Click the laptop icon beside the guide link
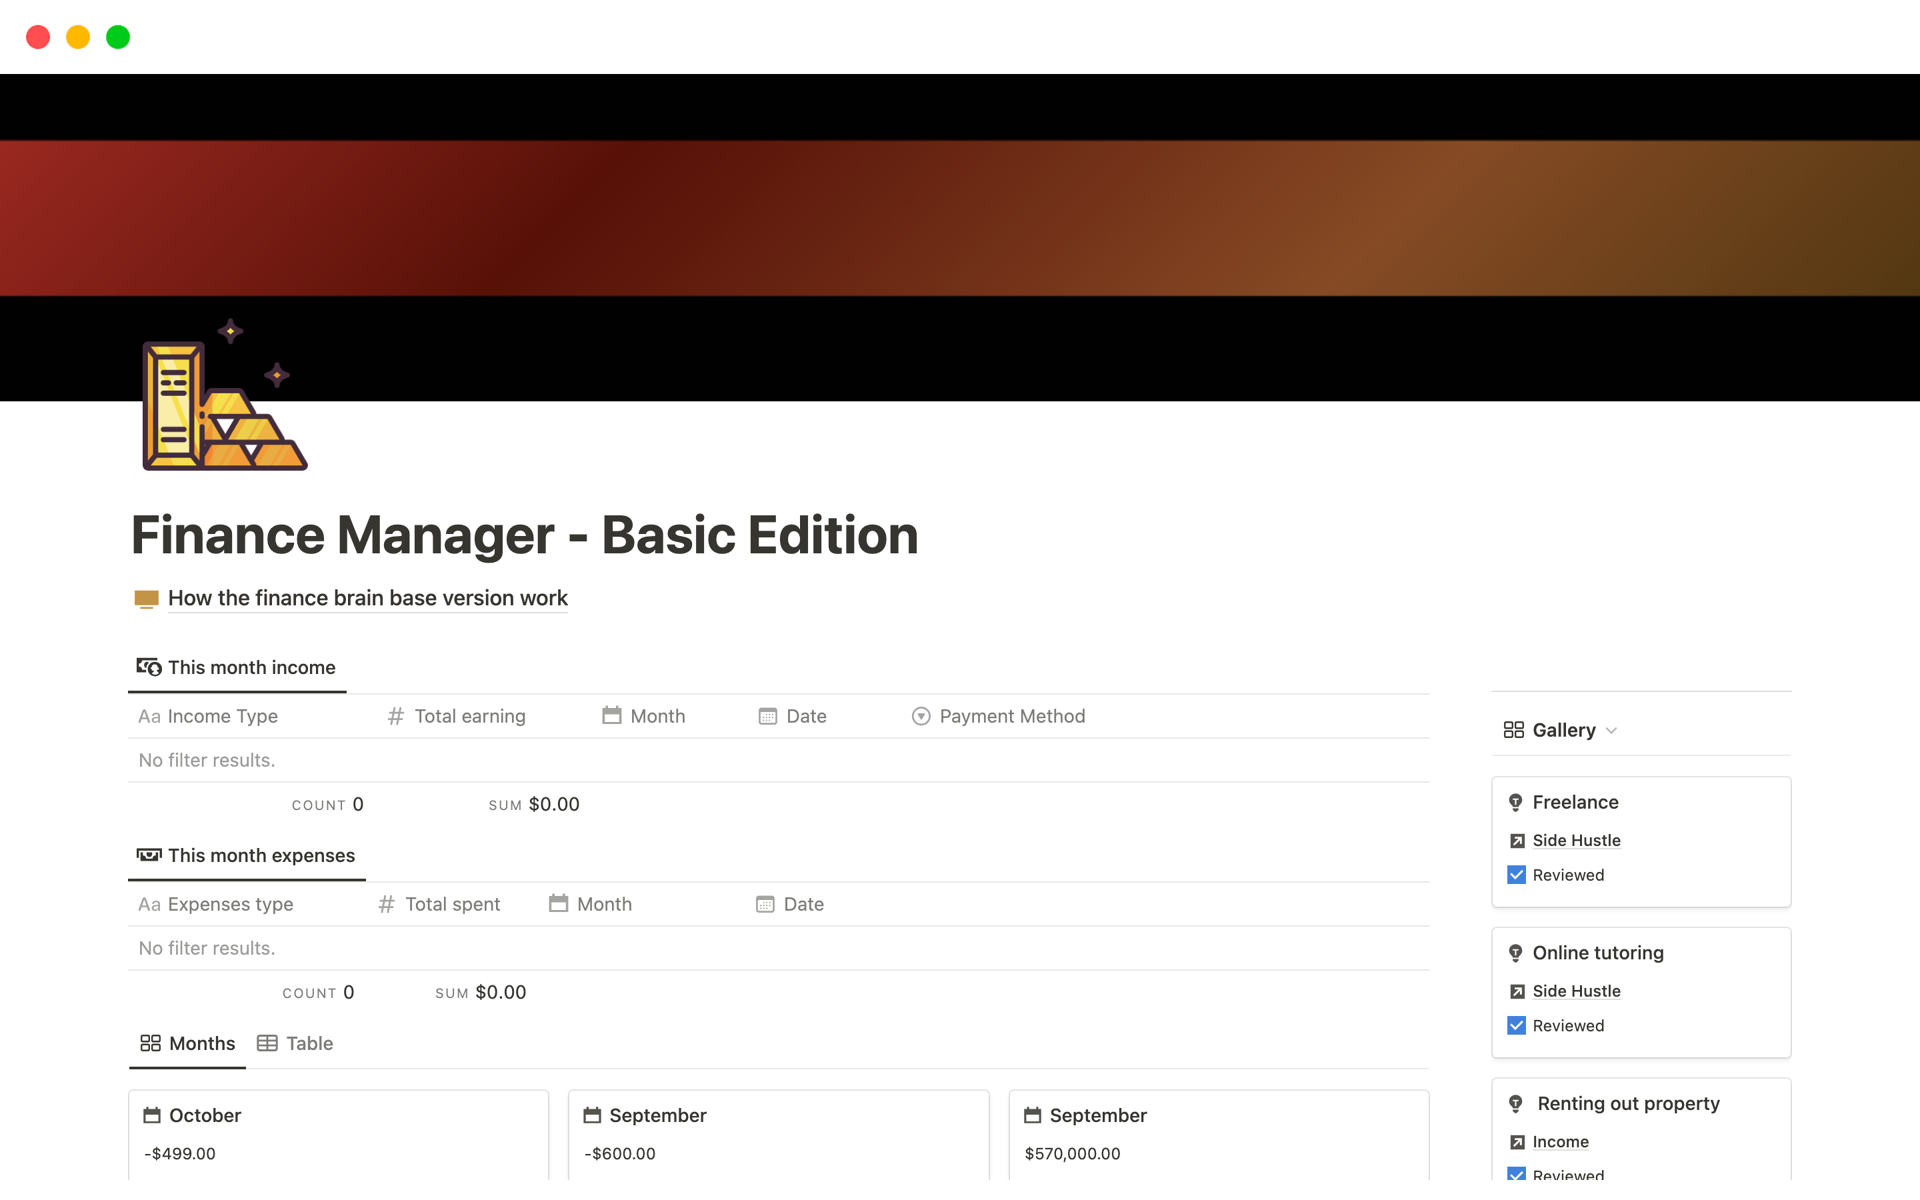1920x1200 pixels. click(x=146, y=599)
